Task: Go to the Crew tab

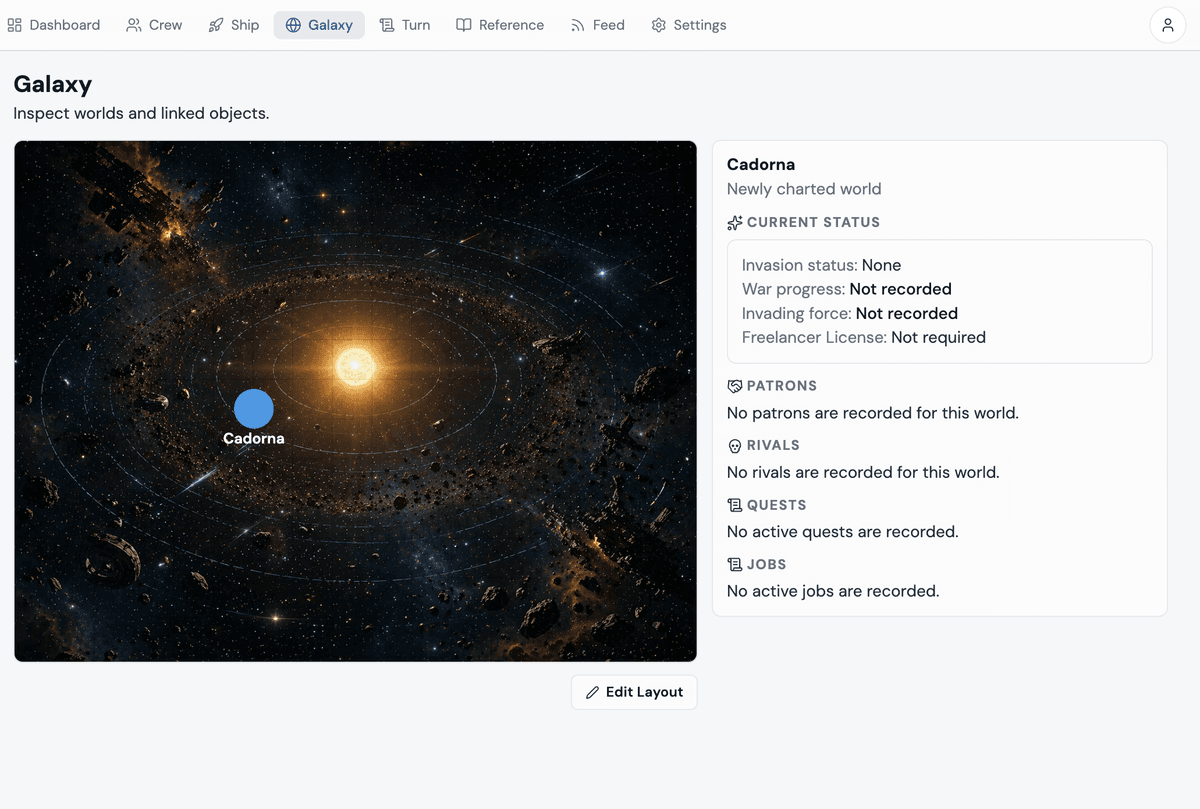Action: pyautogui.click(x=154, y=25)
